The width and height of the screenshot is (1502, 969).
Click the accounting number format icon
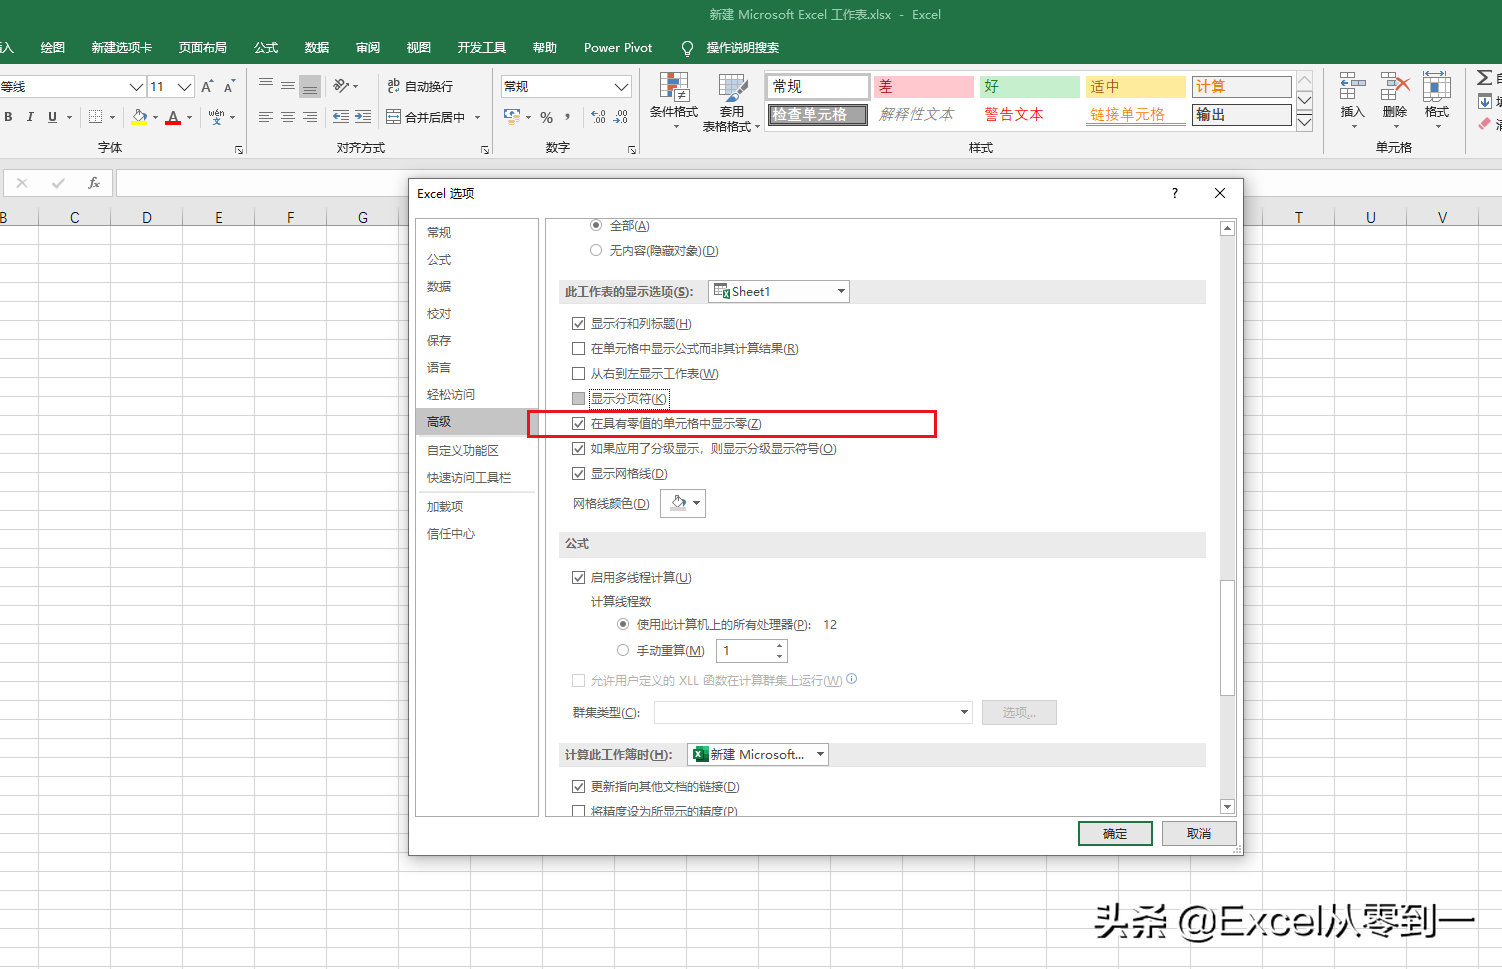point(512,117)
